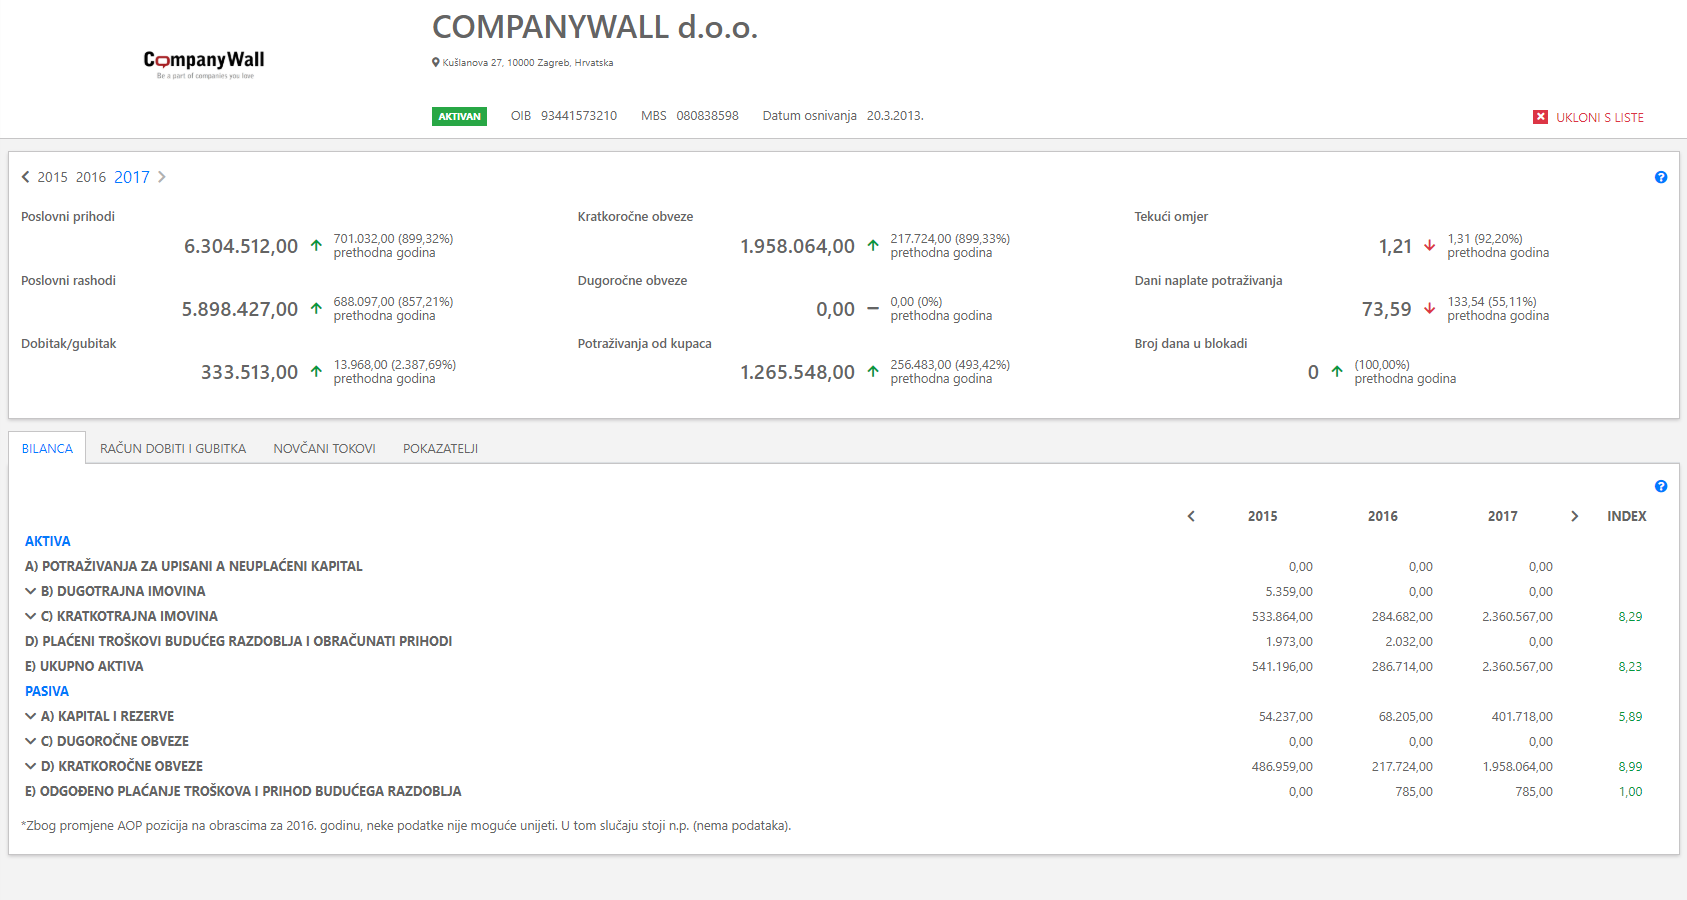
Task: Click company title COMPANYWALL d.o.o.
Action: click(x=595, y=27)
